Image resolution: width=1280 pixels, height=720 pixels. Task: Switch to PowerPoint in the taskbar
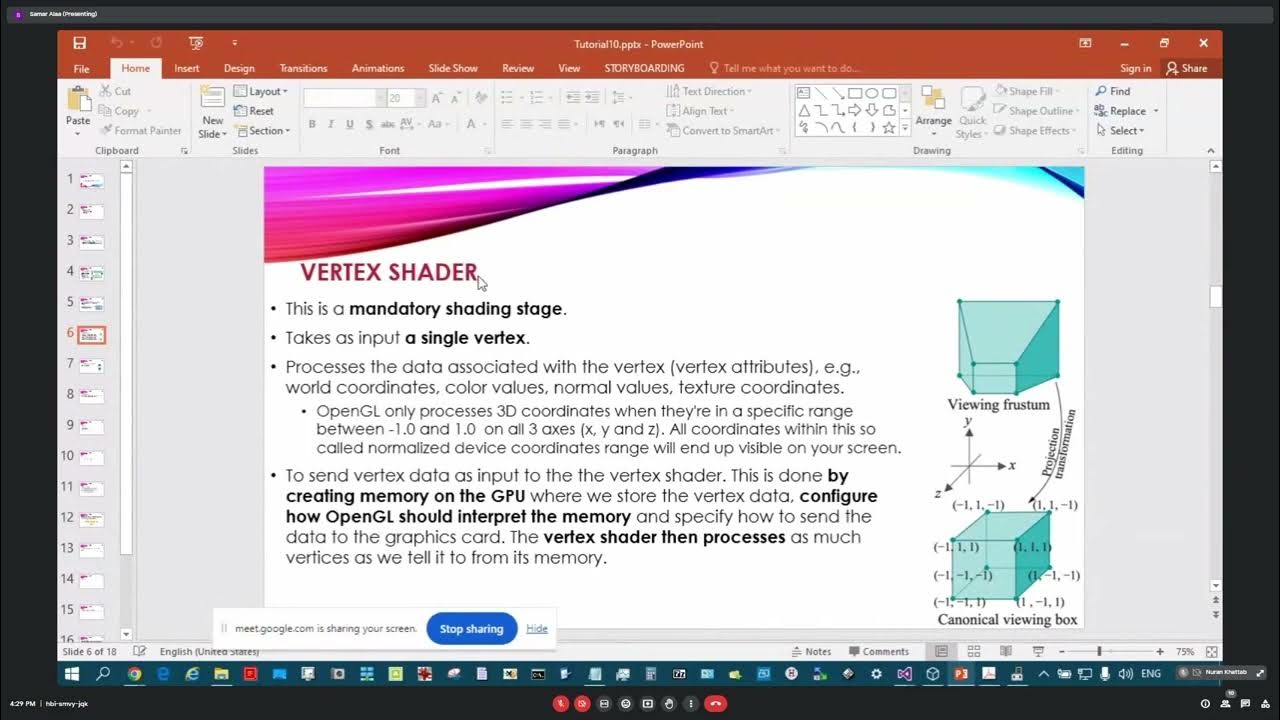coord(961,674)
